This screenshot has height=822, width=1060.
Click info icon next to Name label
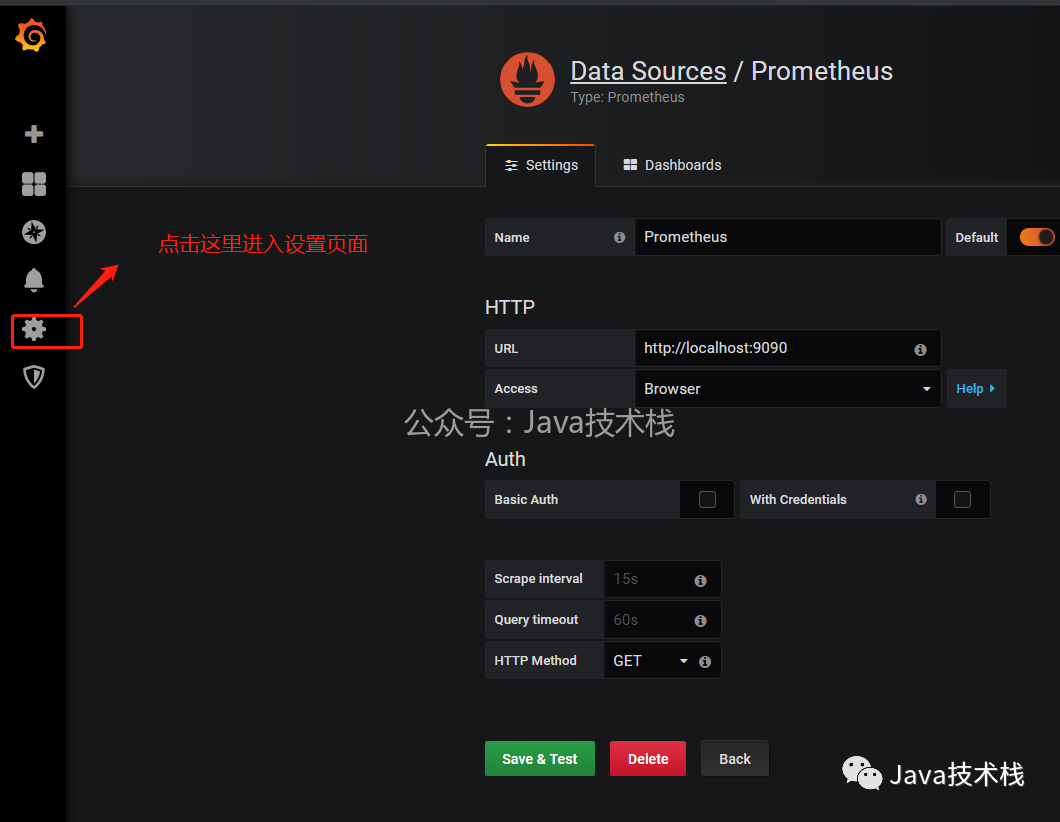[x=619, y=238]
